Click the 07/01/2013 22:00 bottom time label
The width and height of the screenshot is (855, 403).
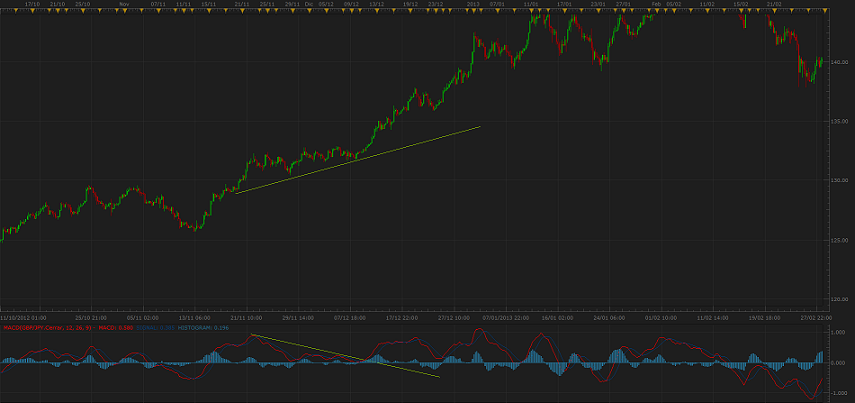(503, 317)
